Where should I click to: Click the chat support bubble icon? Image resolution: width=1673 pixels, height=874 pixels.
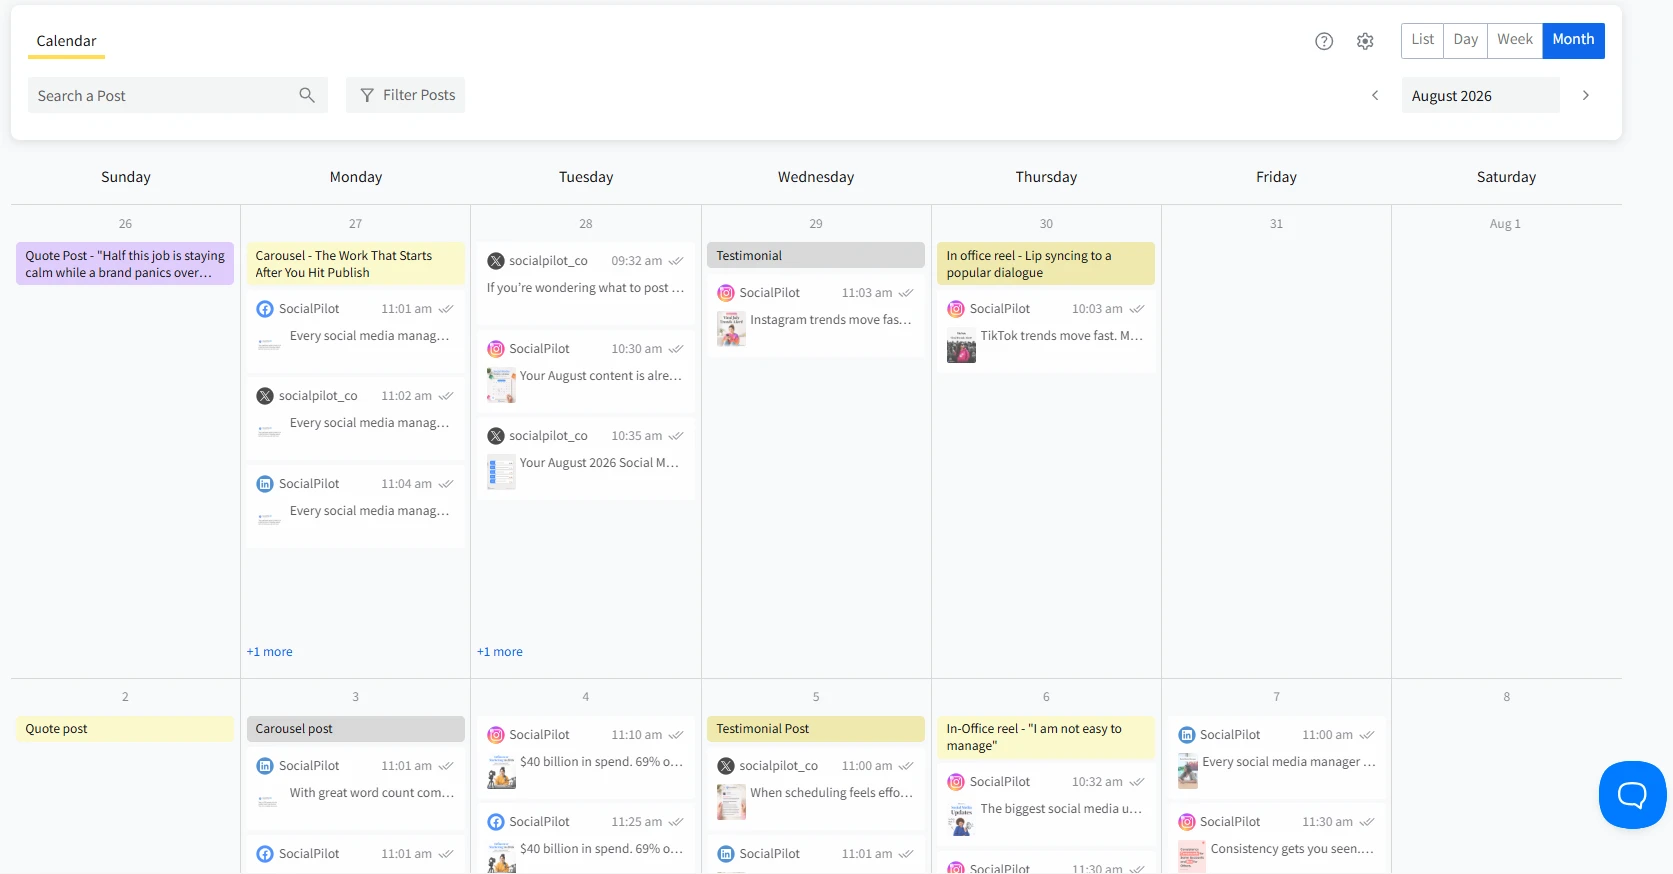[1632, 795]
